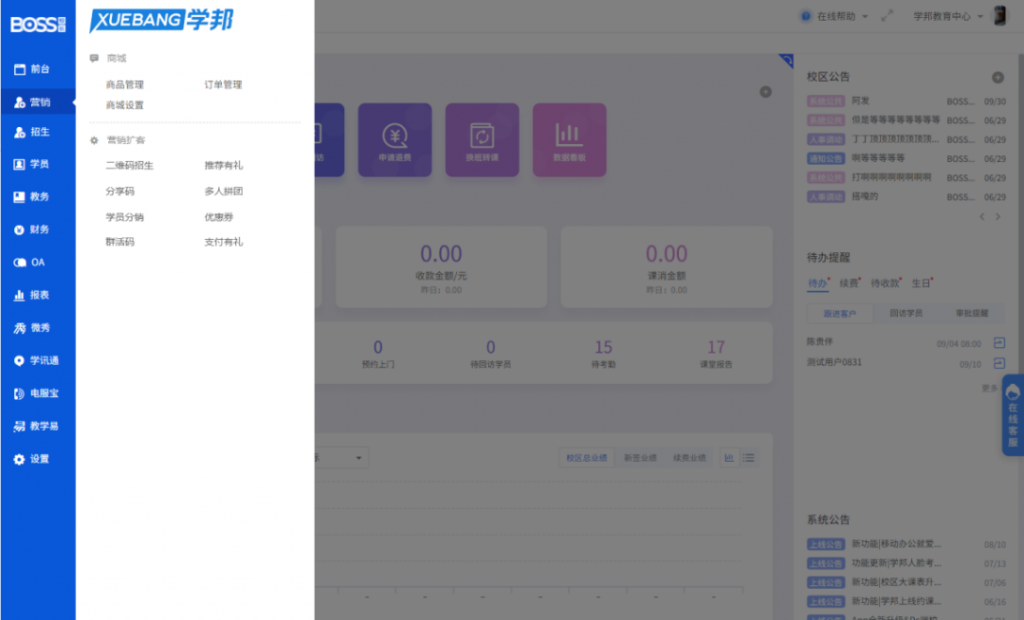Open the 在线客服 floating button
Viewport: 1024px width, 620px height.
point(1012,415)
